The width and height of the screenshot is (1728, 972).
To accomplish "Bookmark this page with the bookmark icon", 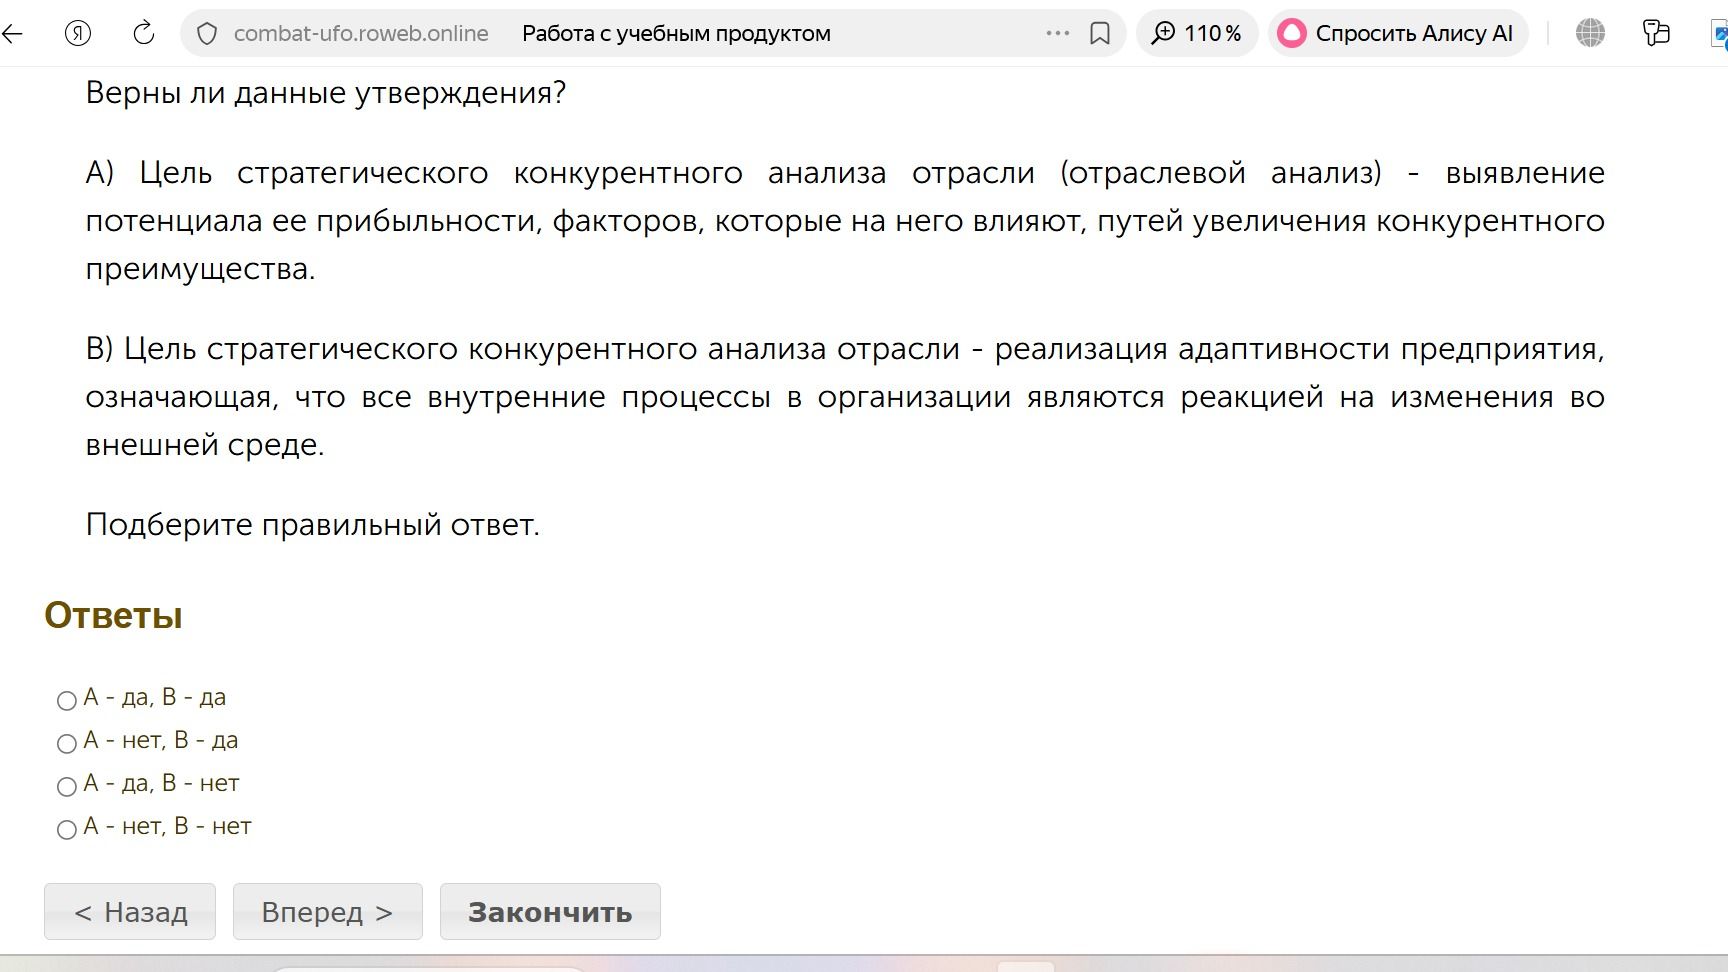I will 1100,34.
